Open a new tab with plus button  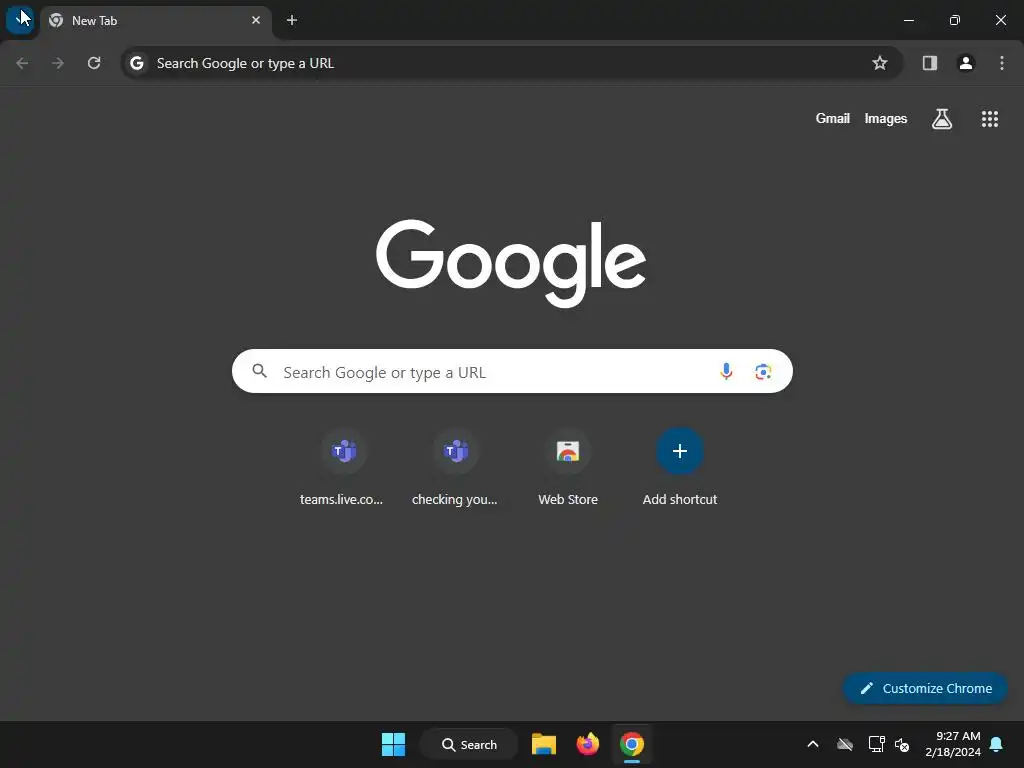click(x=292, y=20)
